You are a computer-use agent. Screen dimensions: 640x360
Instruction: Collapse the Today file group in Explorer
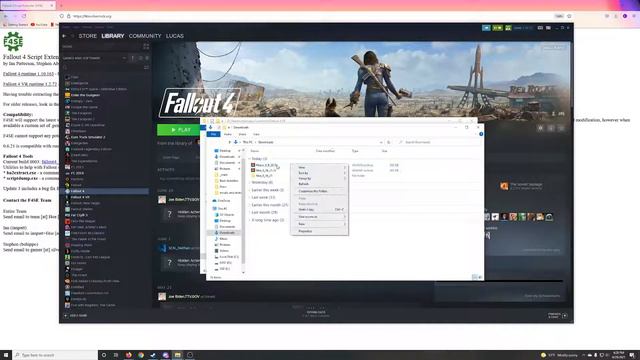coord(249,158)
